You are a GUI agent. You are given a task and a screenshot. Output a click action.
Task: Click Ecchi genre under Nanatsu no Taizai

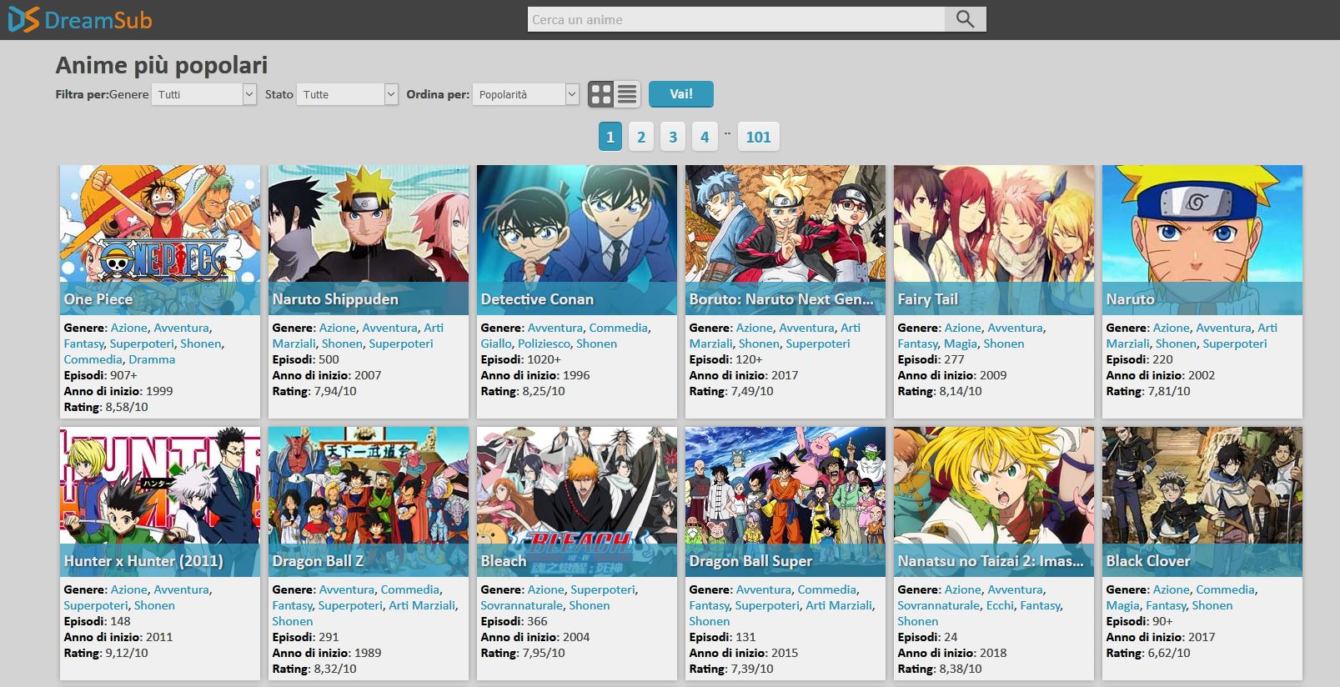click(1000, 605)
